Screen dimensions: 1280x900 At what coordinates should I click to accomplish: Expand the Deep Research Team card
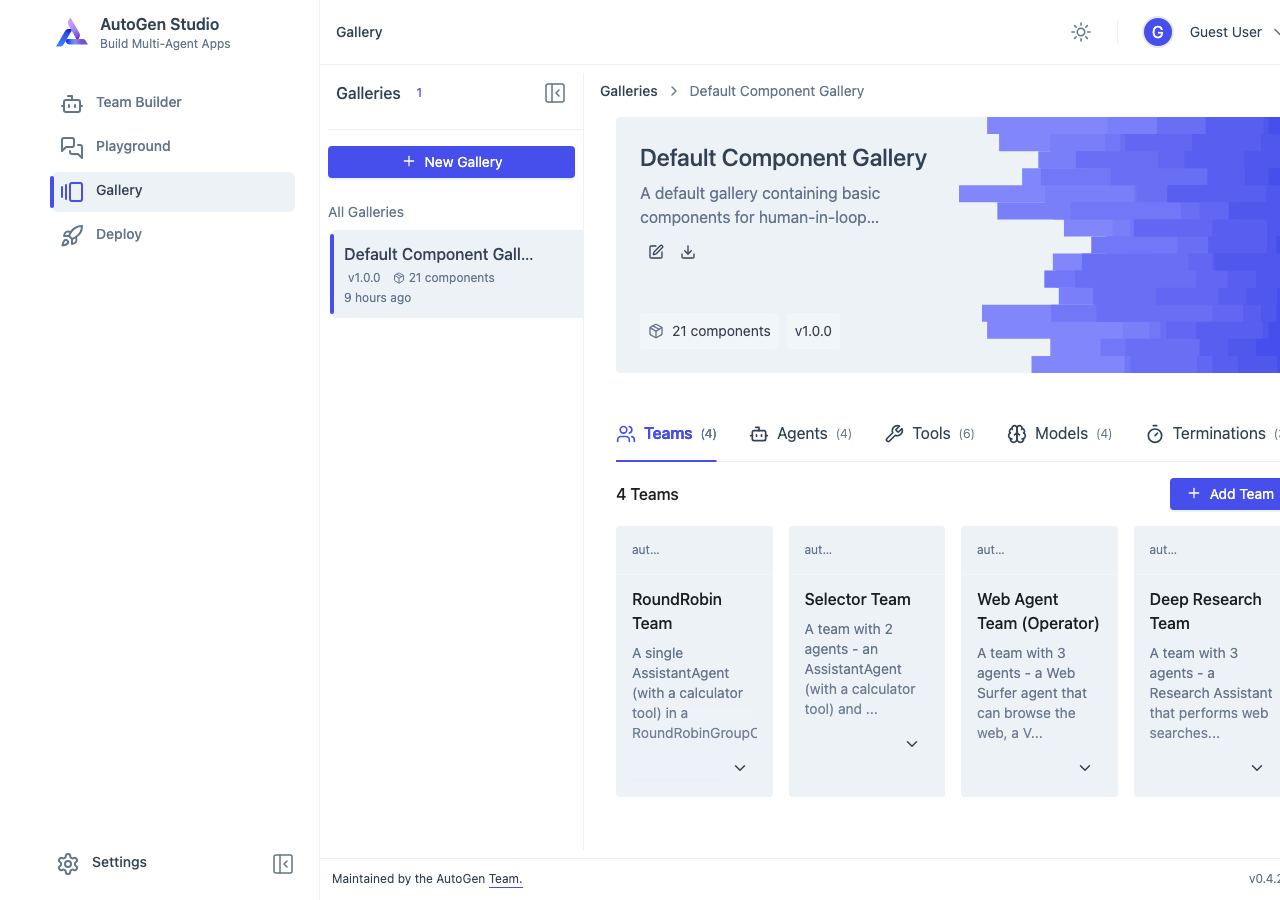point(1257,768)
